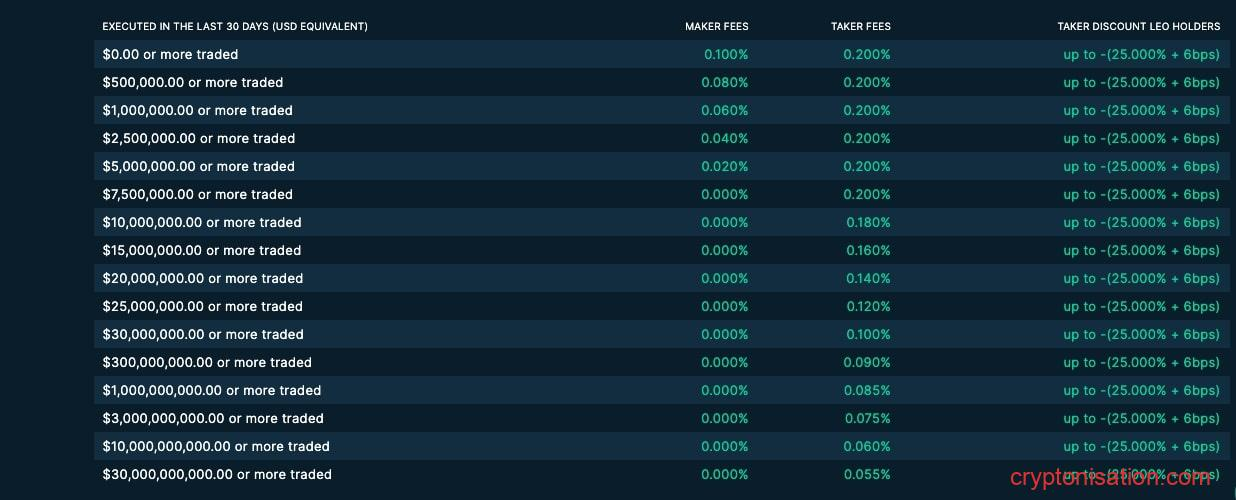
Task: Click the $300,000,000.00 or more traded tier
Action: click(207, 362)
